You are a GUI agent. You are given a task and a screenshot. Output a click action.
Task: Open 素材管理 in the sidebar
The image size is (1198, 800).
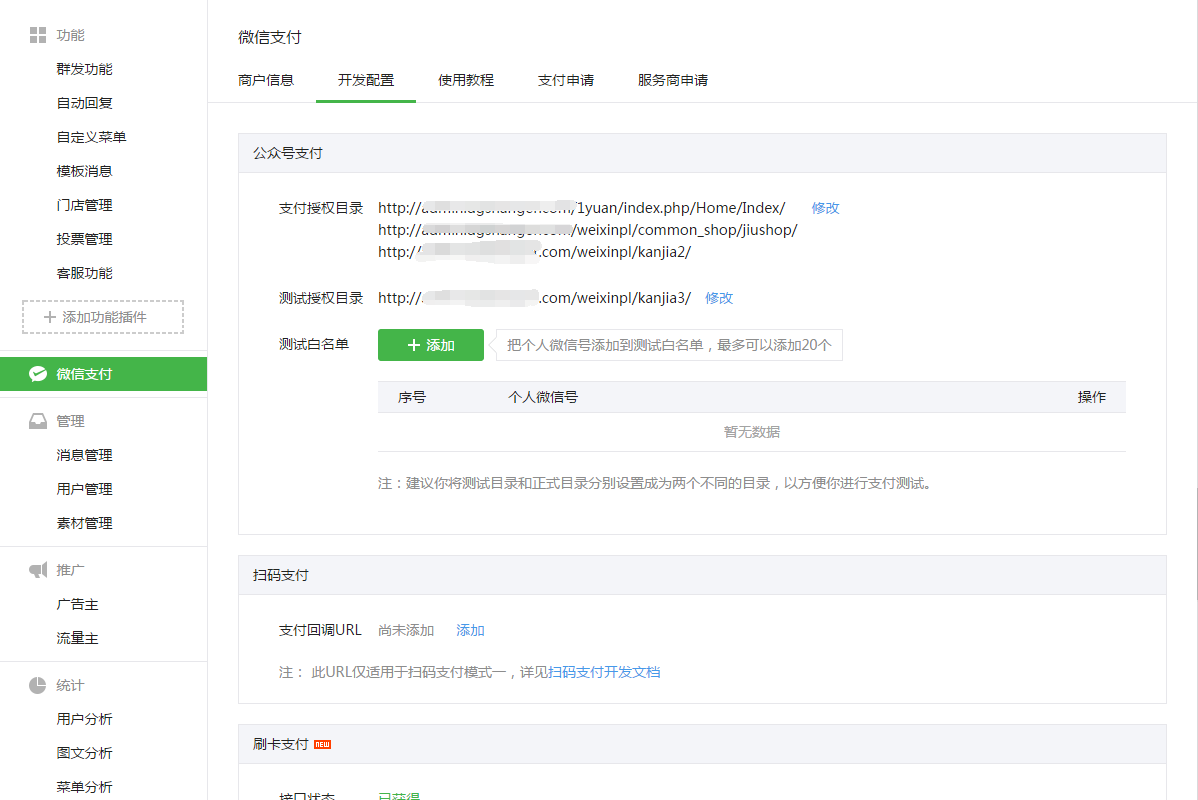coord(84,523)
